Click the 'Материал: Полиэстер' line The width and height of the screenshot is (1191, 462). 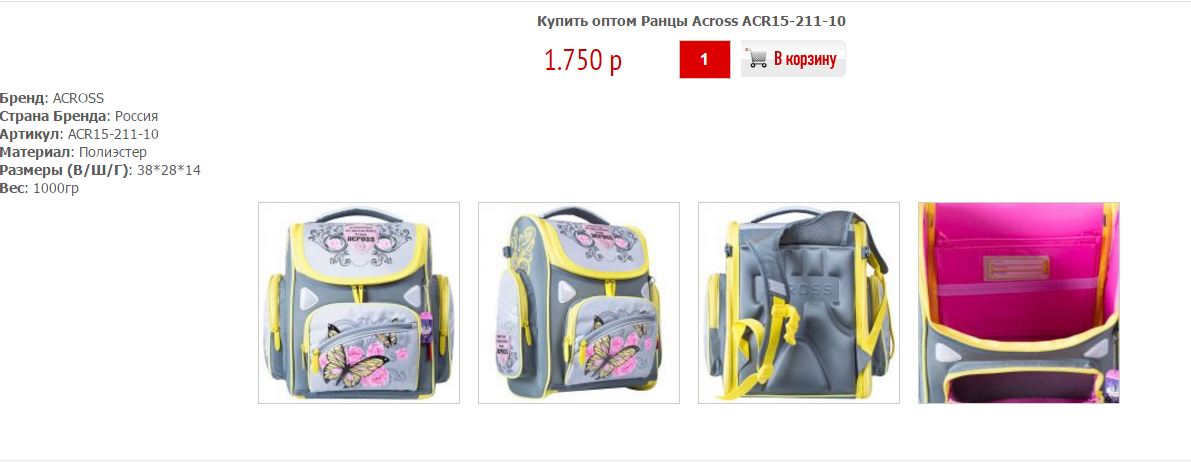pyautogui.click(x=74, y=152)
